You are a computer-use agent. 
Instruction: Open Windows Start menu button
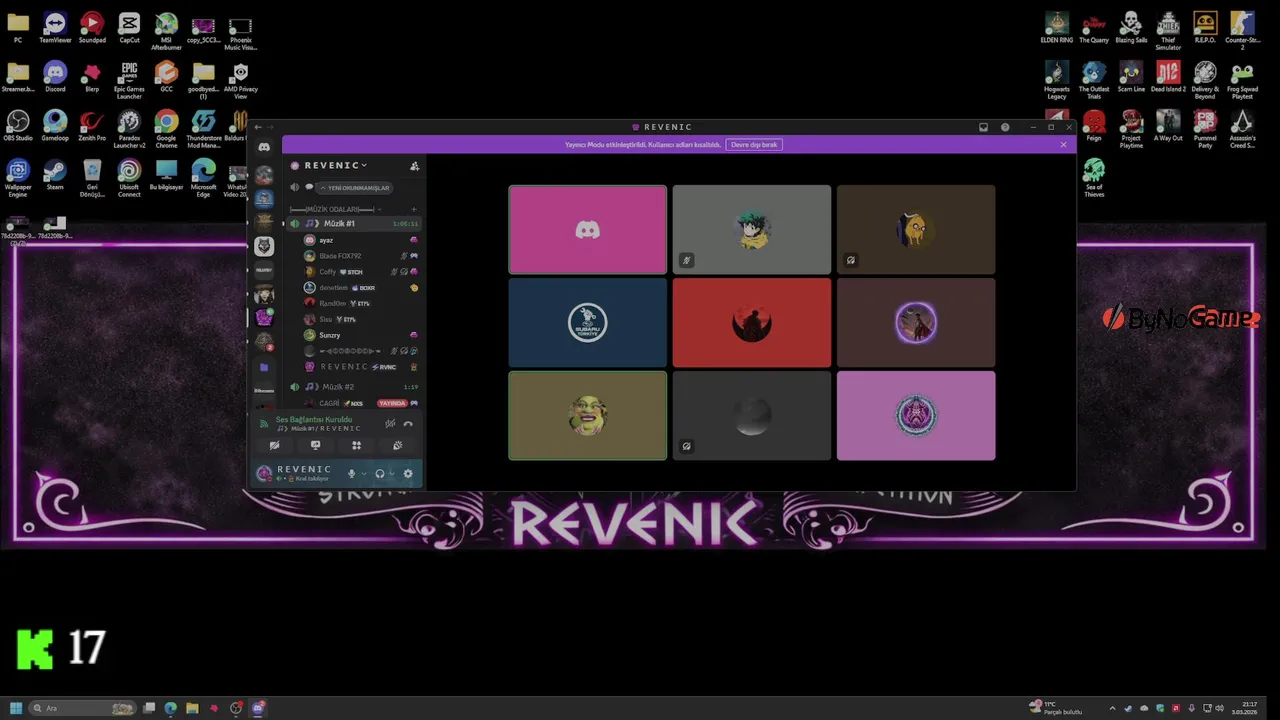click(16, 708)
